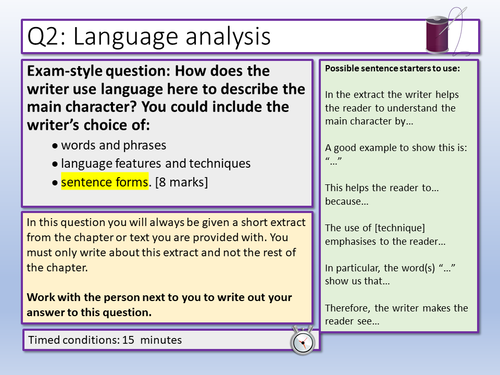Click the highlighted 'sentence forms' text
This screenshot has width=500, height=375.
(105, 182)
